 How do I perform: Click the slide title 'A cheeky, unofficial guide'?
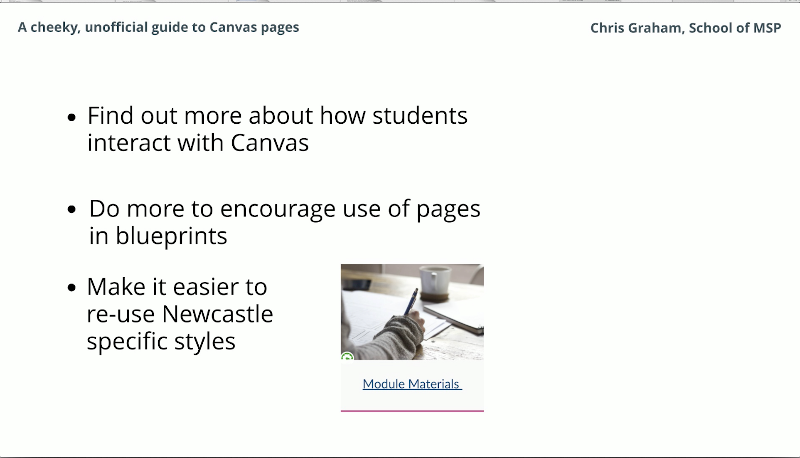pyautogui.click(x=158, y=27)
